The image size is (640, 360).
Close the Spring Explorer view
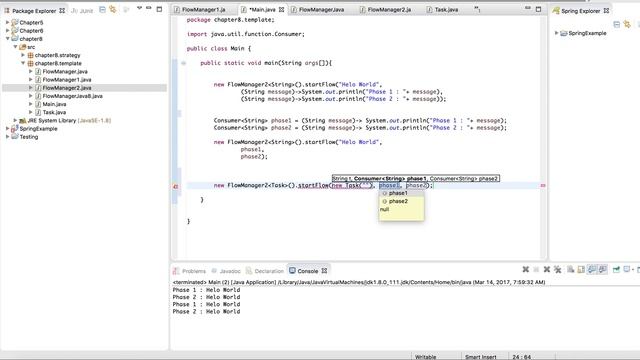click(x=606, y=11)
